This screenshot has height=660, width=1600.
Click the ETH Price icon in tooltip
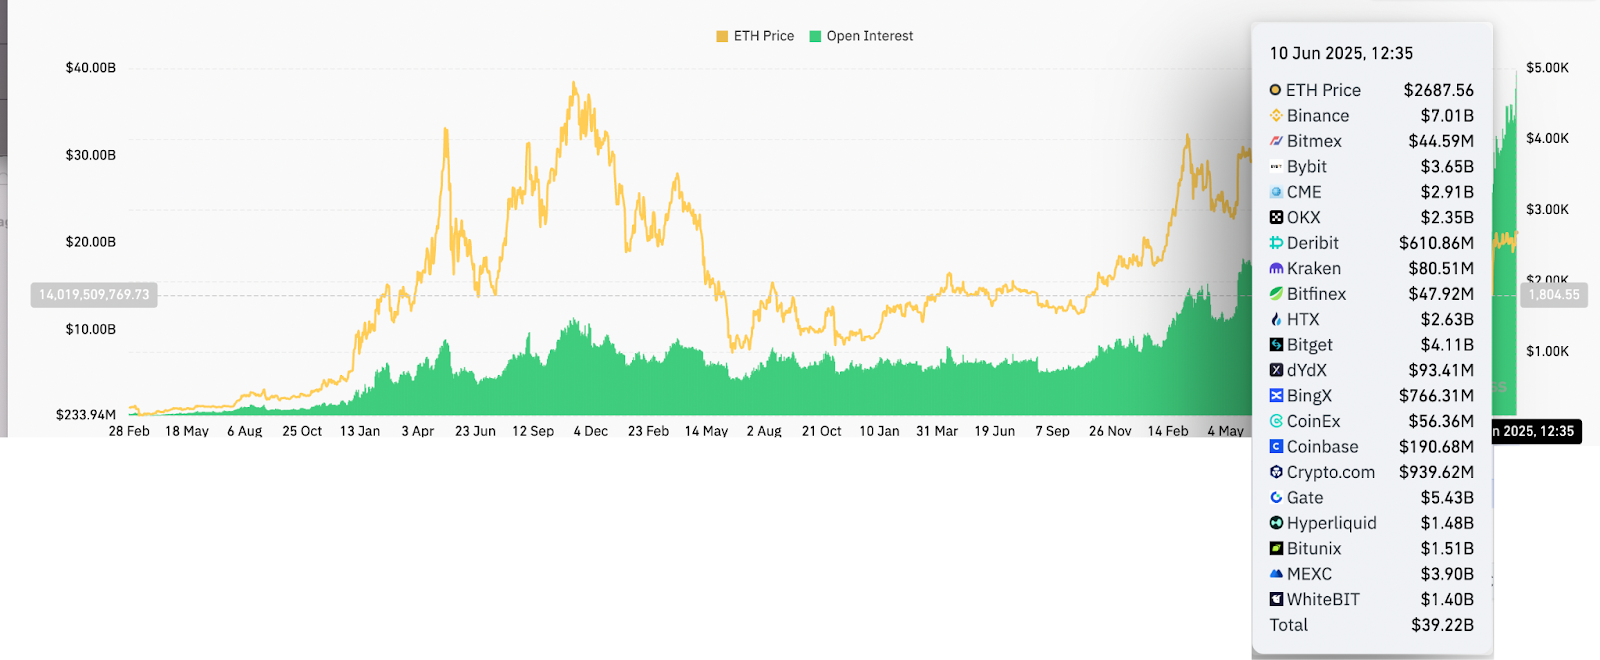[1275, 90]
